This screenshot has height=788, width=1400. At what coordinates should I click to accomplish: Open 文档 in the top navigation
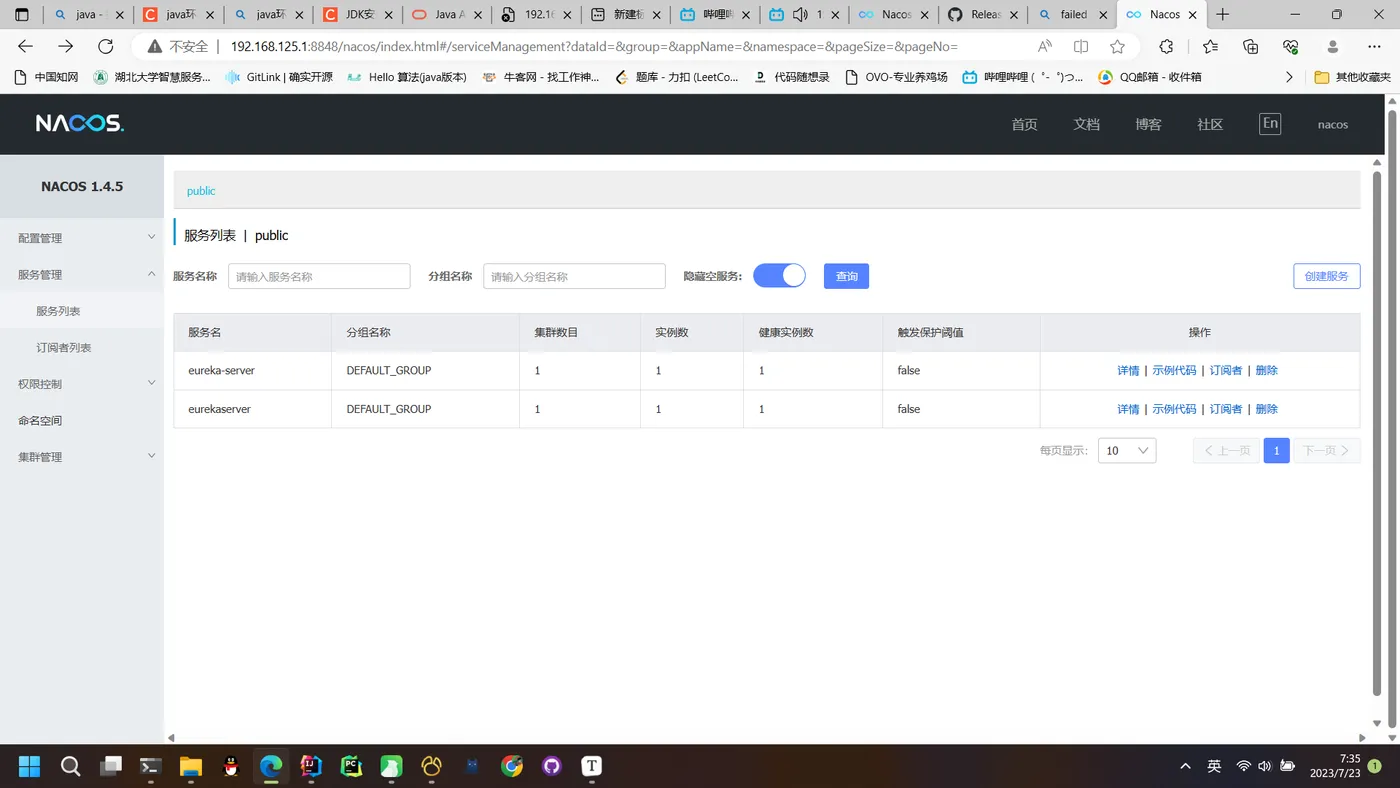[x=1086, y=125]
